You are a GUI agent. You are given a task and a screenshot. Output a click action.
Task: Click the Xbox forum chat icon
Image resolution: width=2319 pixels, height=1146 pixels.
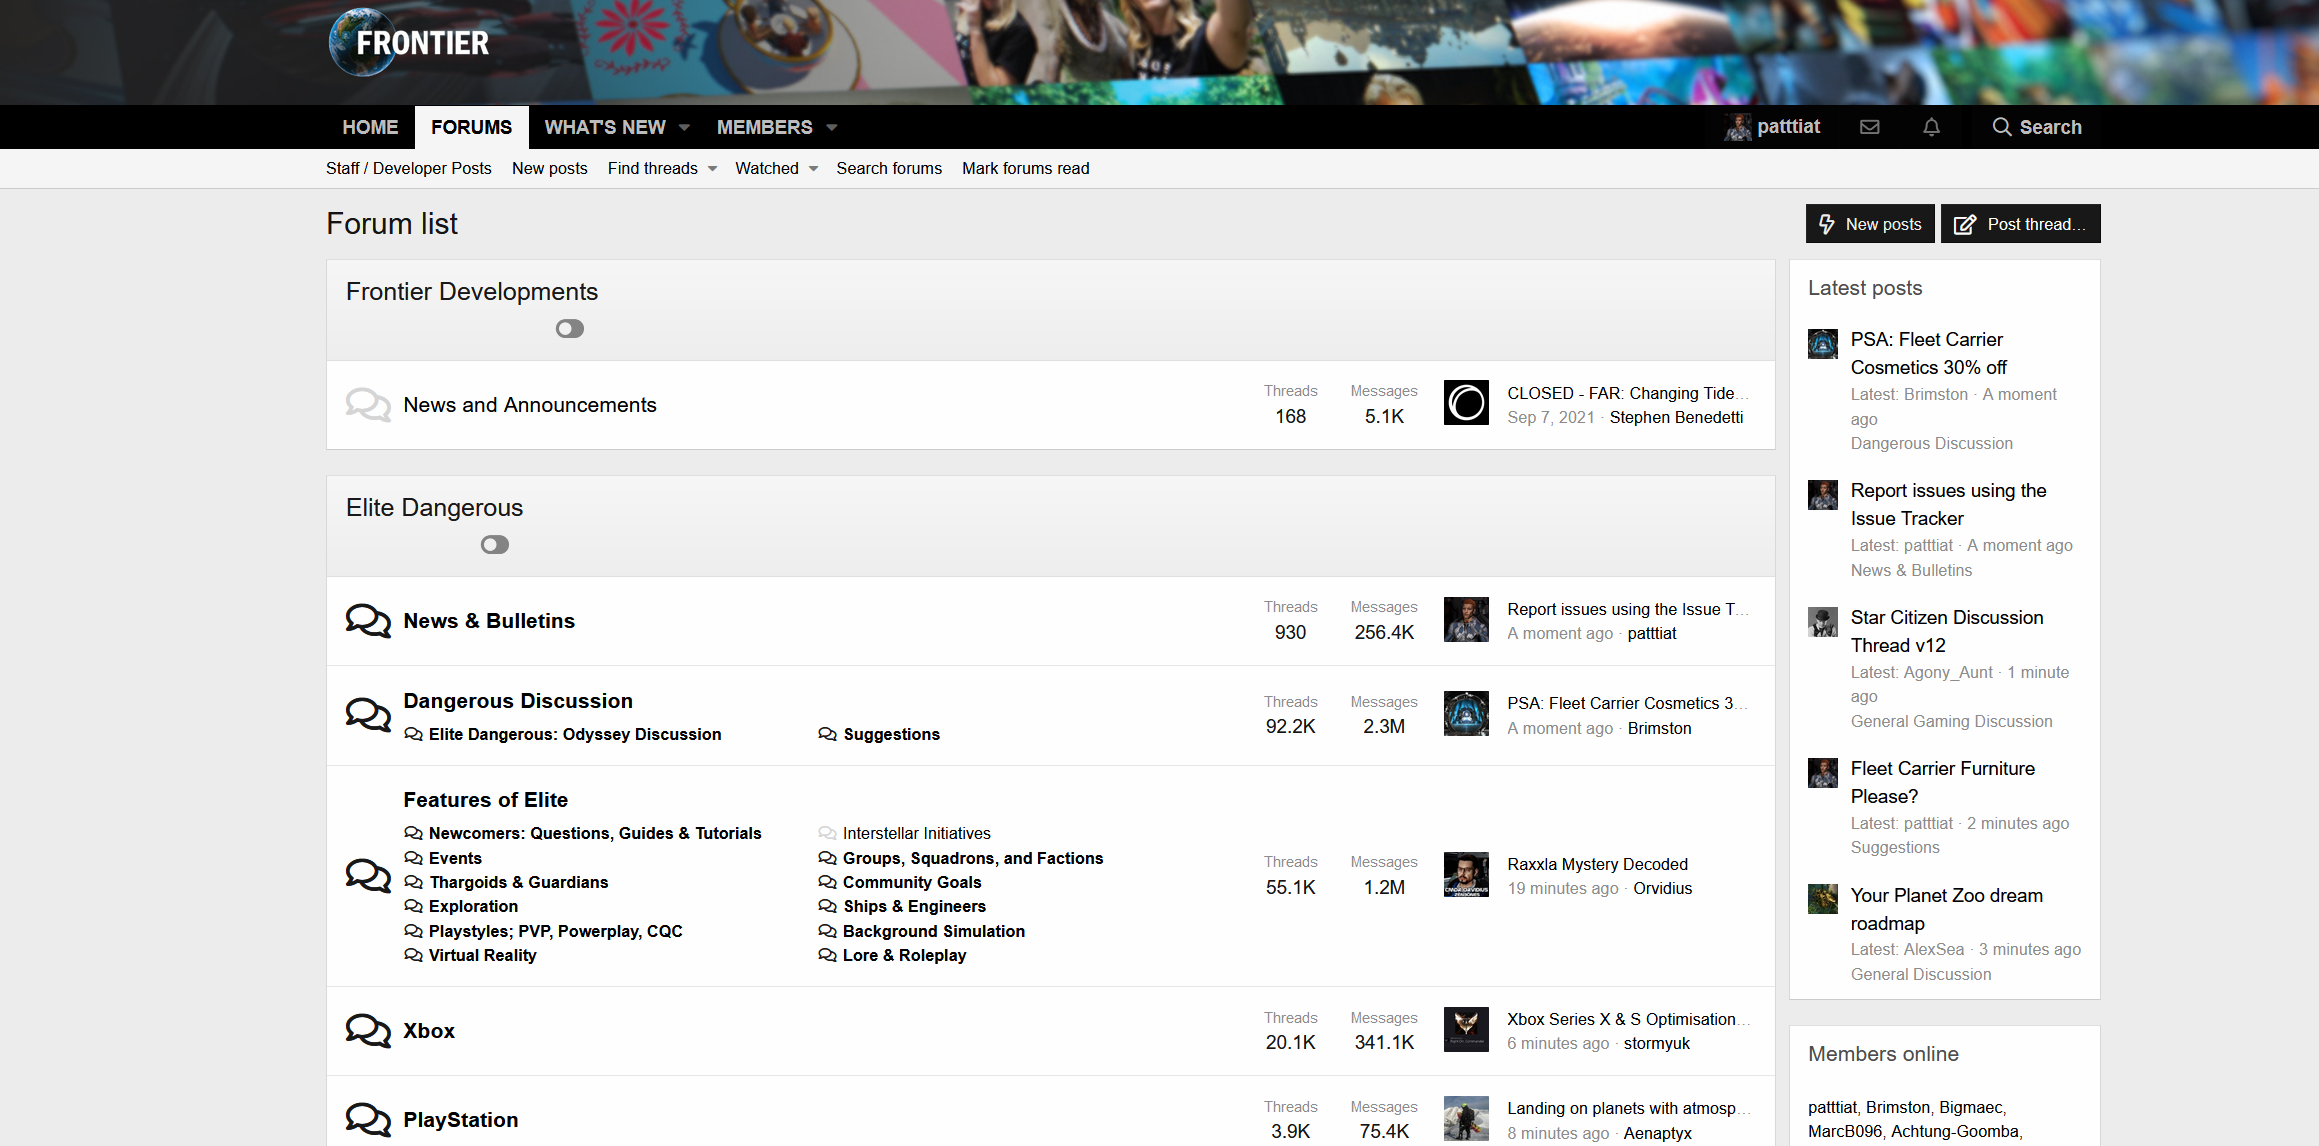[x=368, y=1031]
